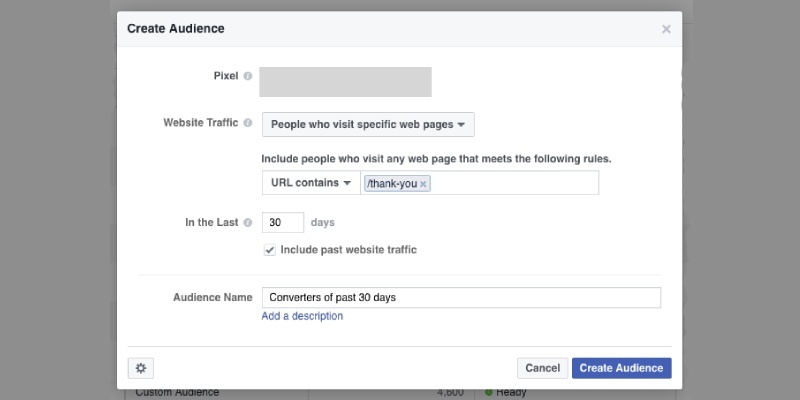Click the Website Traffic info icon
Image resolution: width=800 pixels, height=400 pixels.
(247, 123)
